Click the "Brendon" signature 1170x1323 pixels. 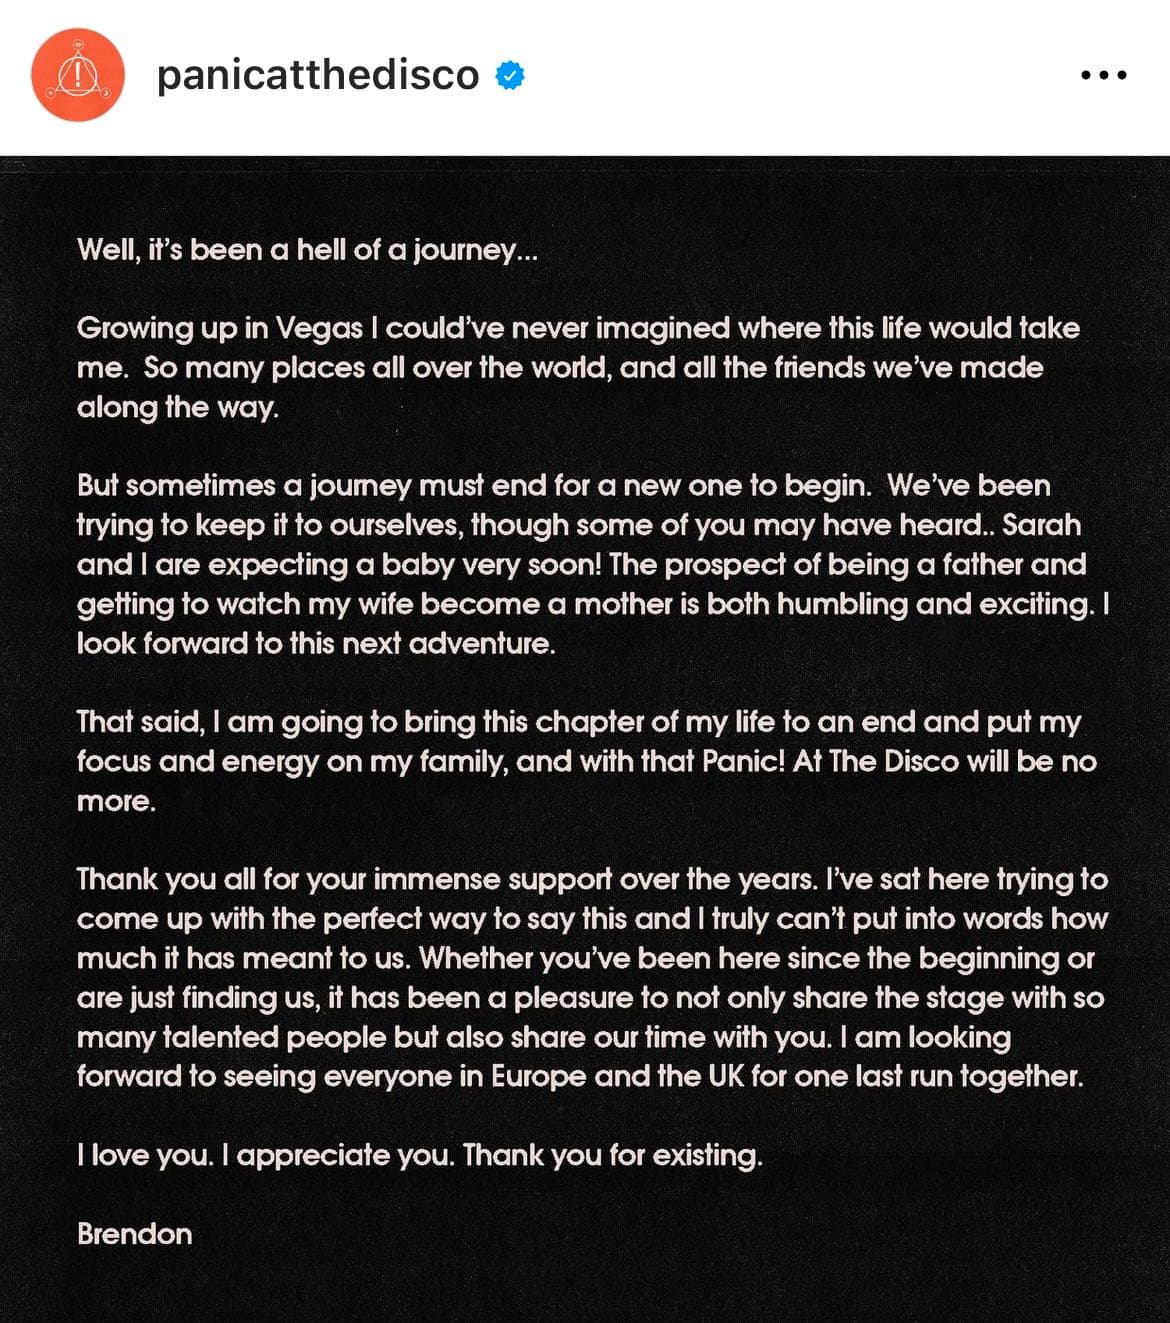[134, 1234]
